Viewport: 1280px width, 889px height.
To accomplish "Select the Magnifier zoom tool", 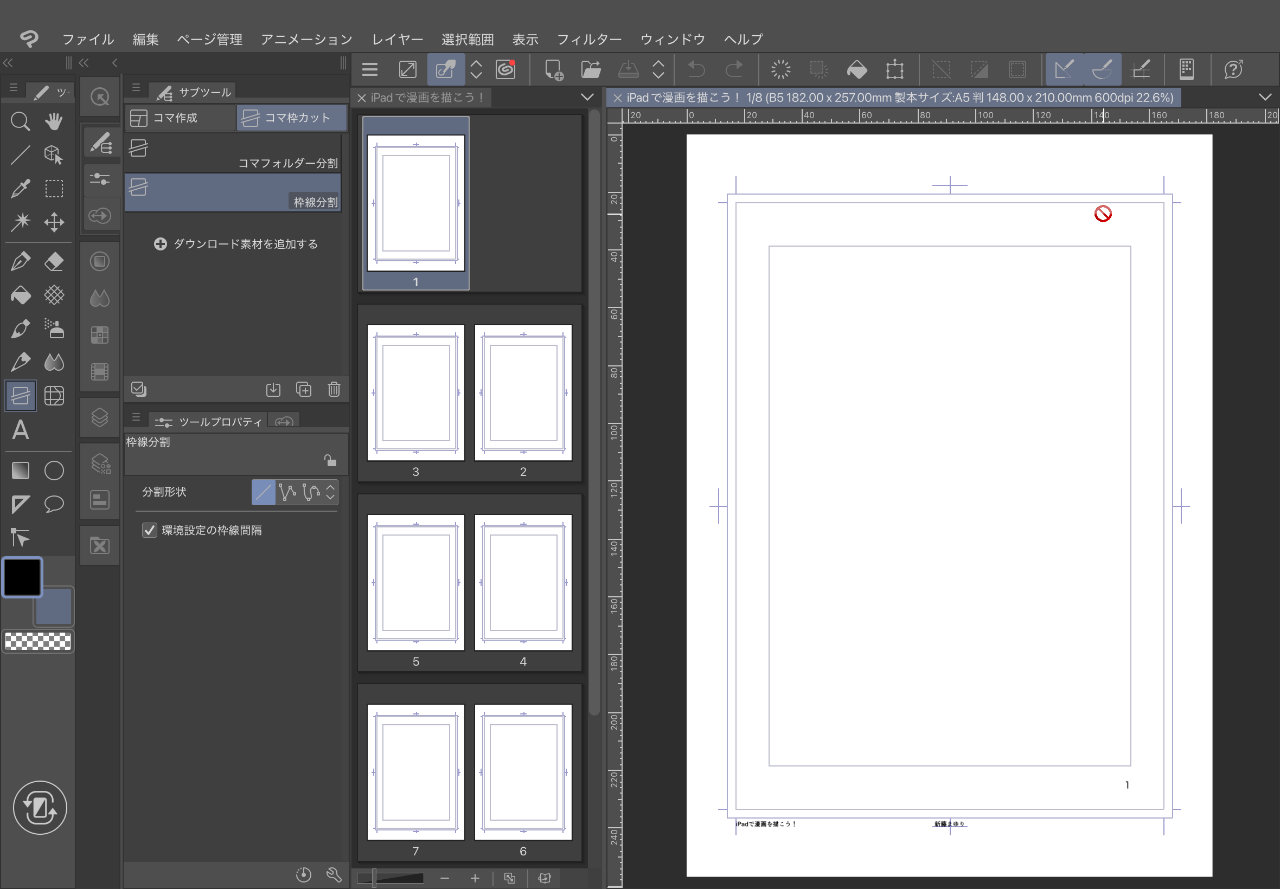I will 20,122.
